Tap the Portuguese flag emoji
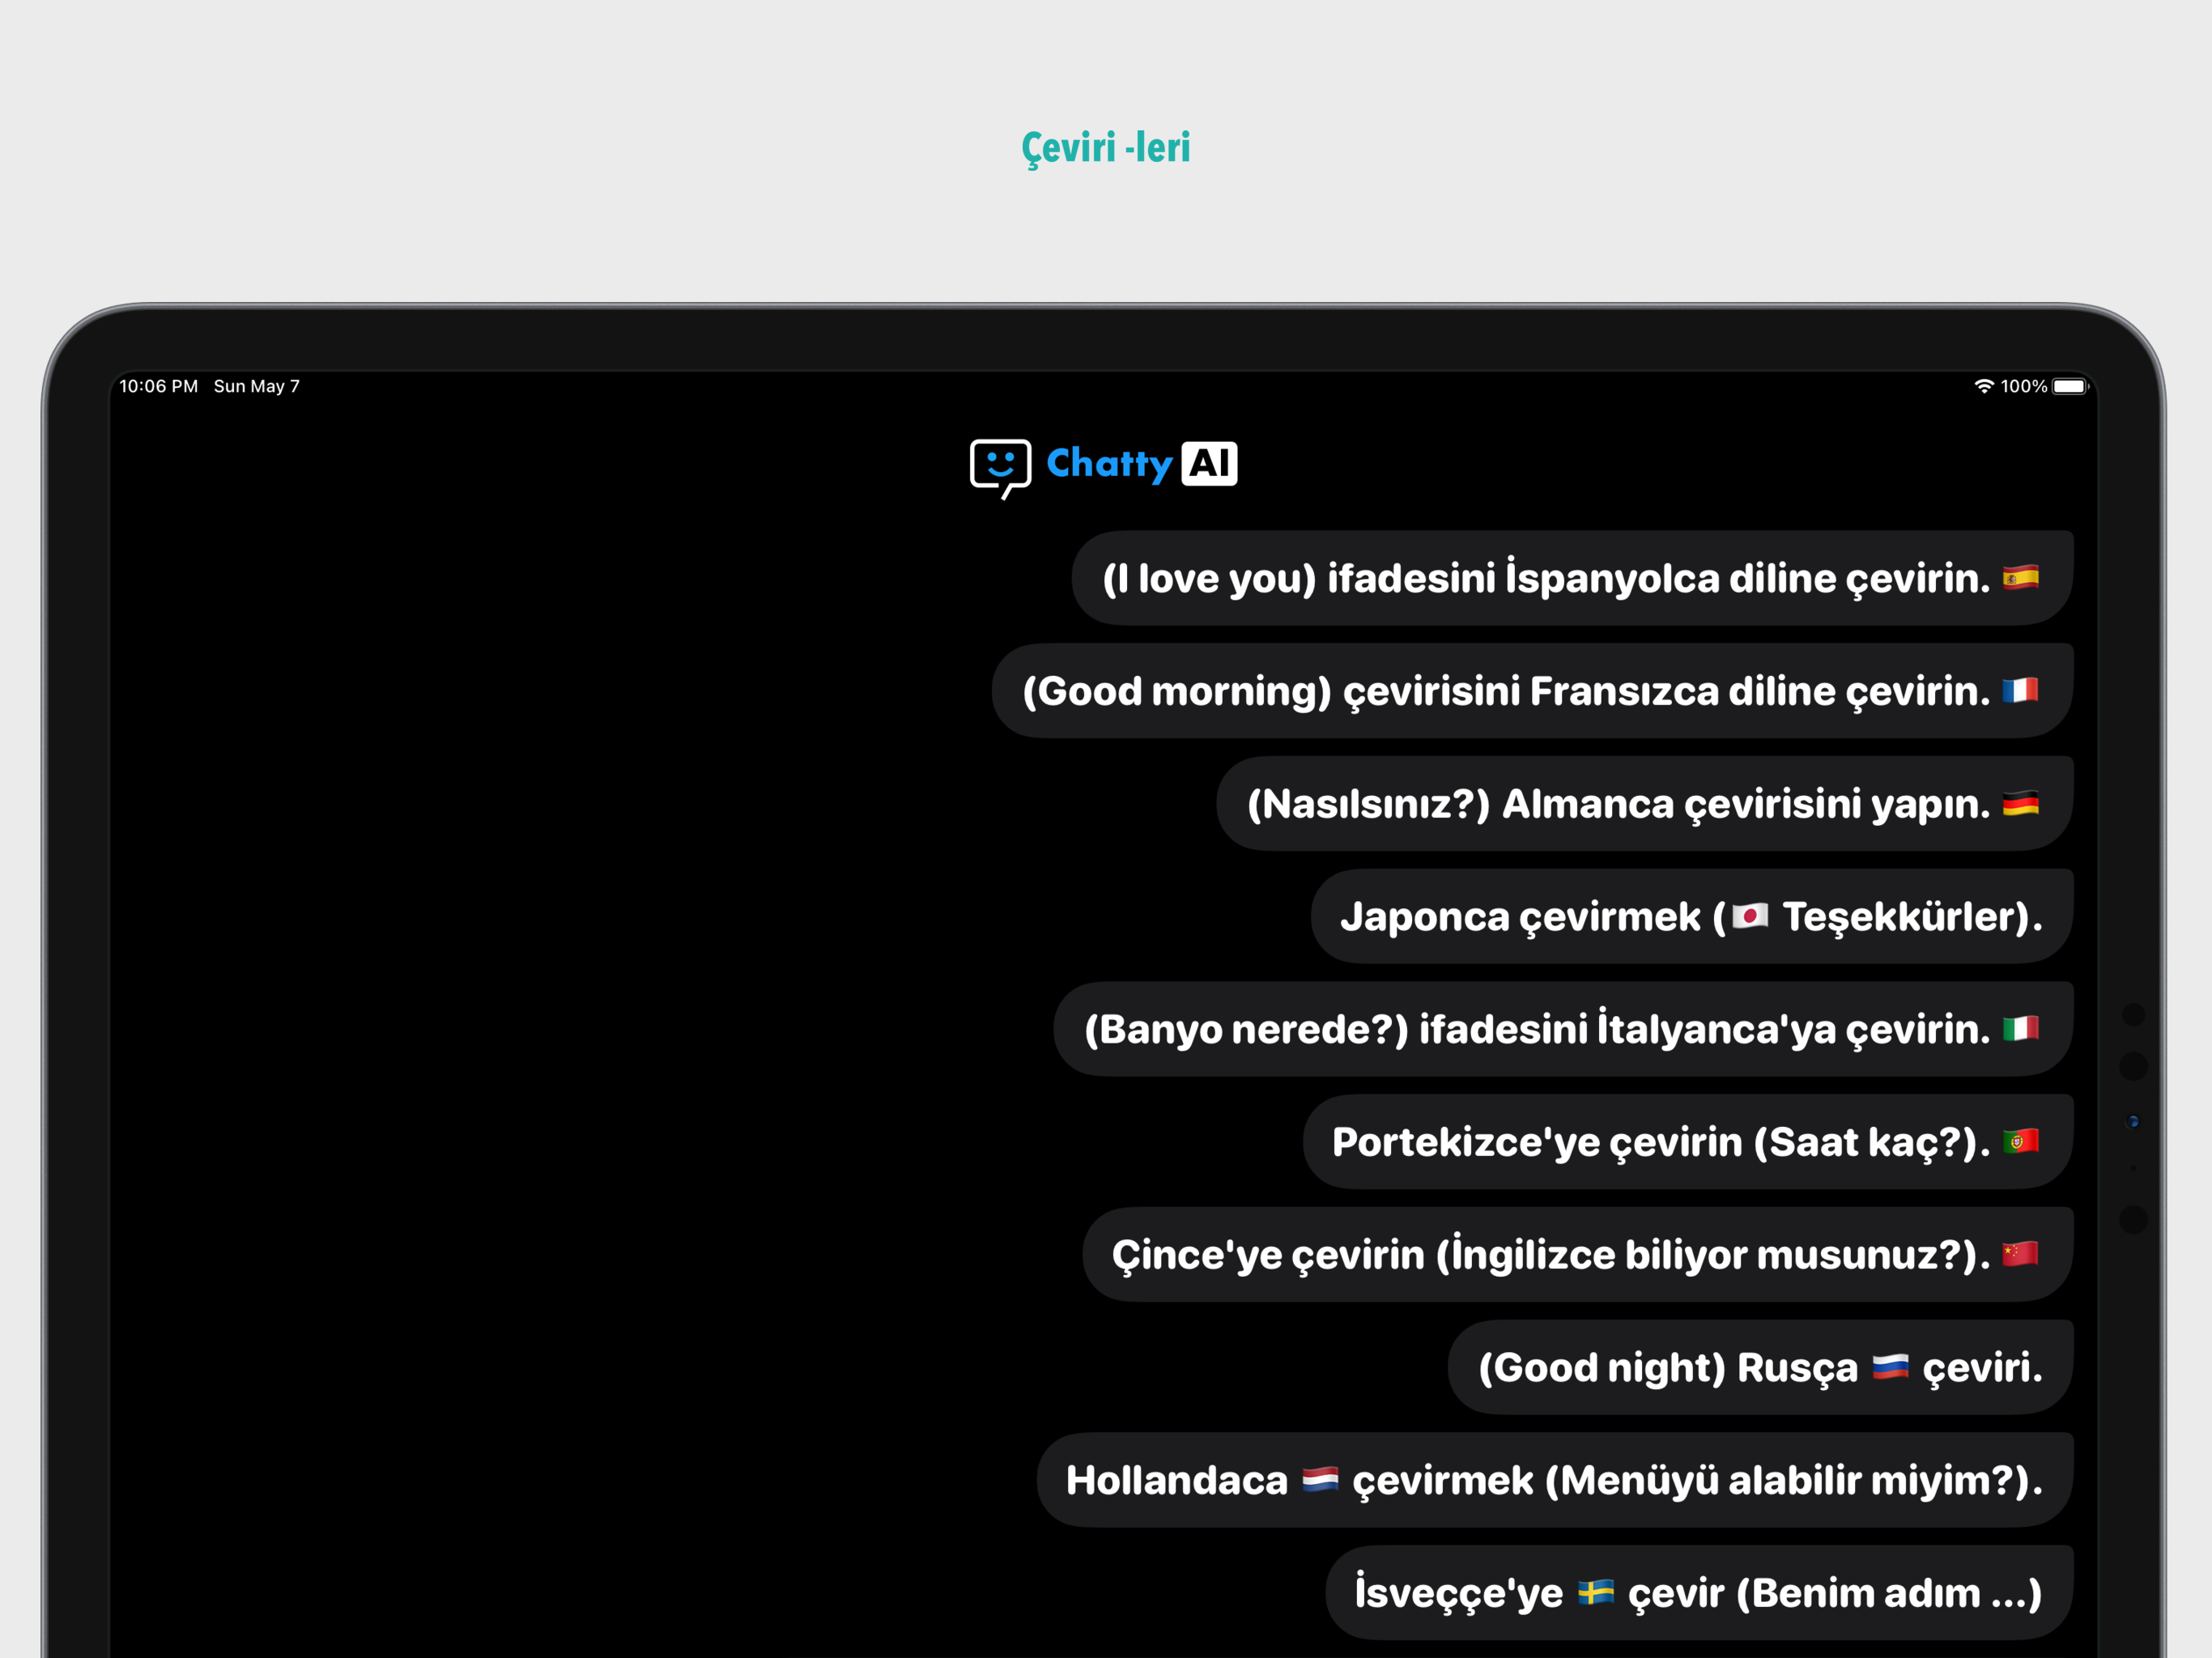This screenshot has width=2212, height=1658. pyautogui.click(x=2020, y=1142)
